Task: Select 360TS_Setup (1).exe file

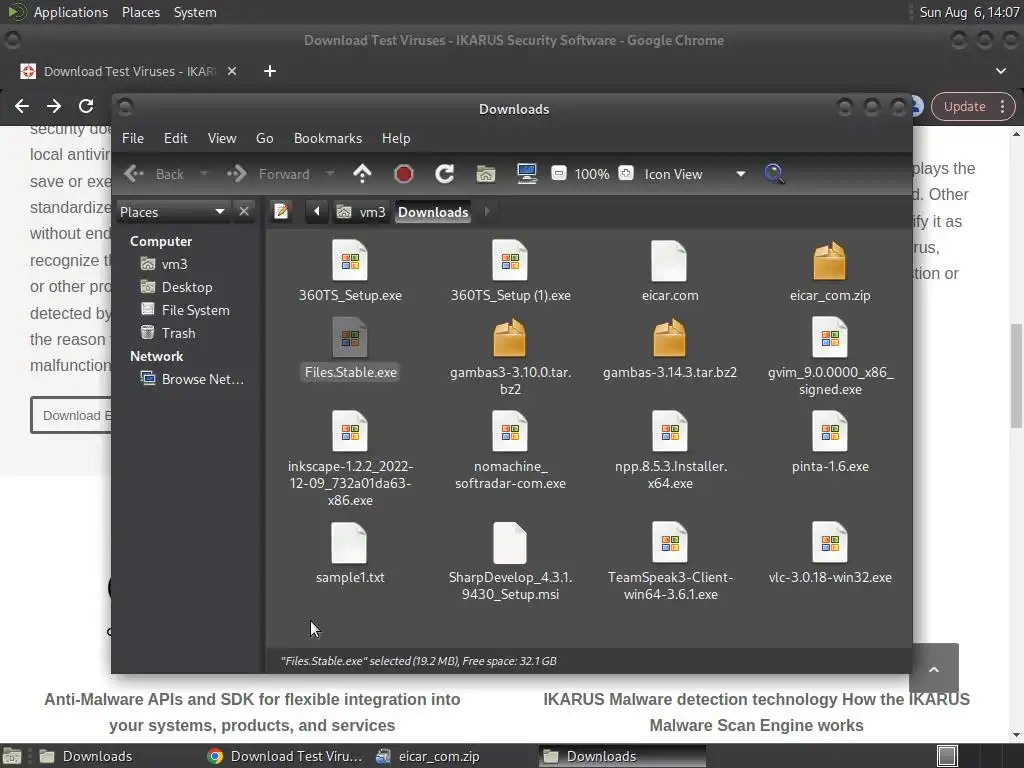Action: click(510, 271)
